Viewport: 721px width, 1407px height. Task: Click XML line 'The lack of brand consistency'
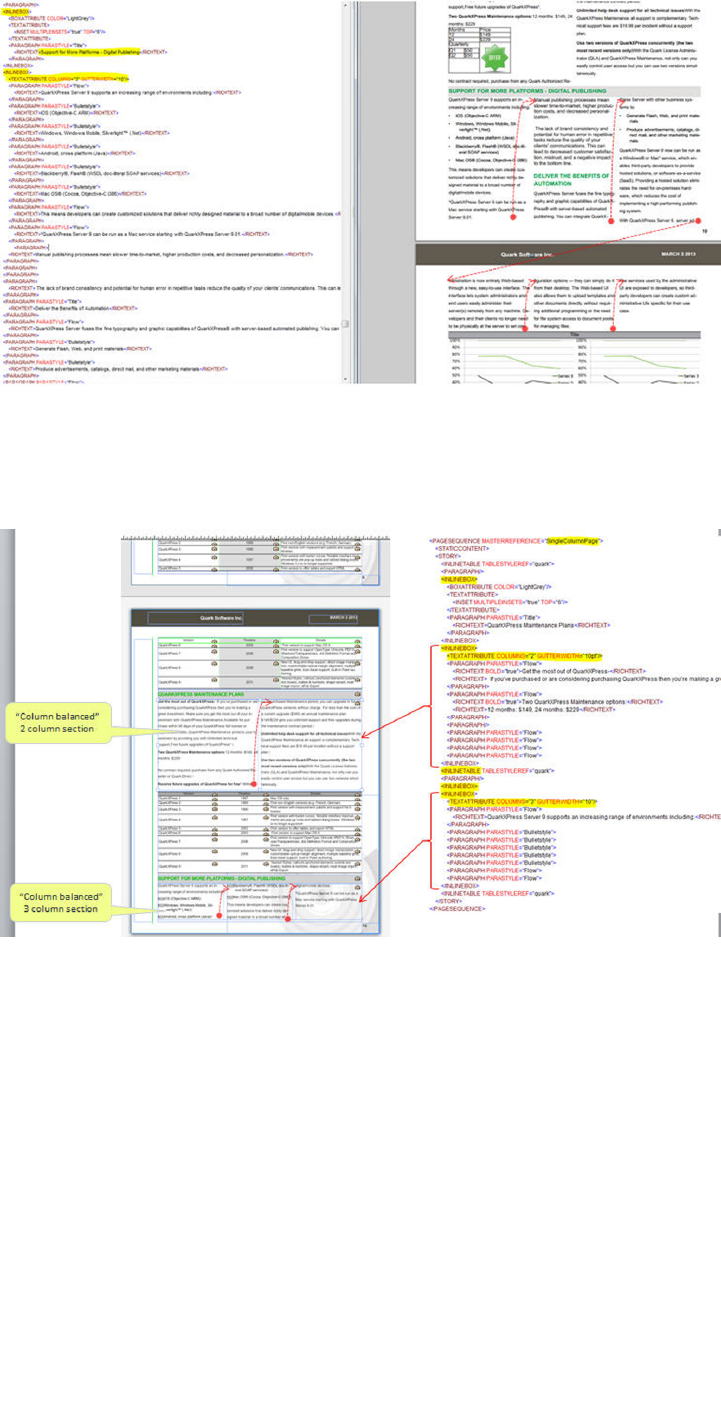(x=175, y=289)
